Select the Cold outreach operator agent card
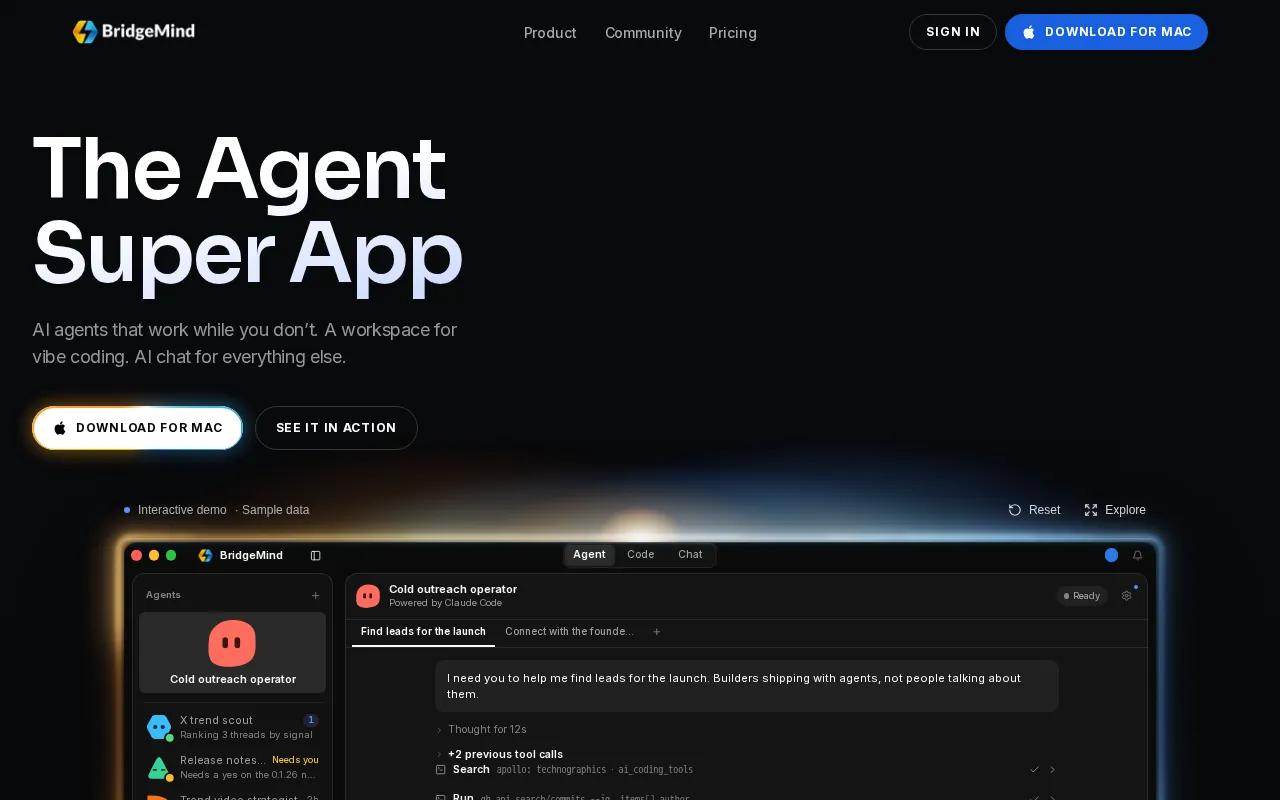Screen dimensions: 1280x800 pos(233,653)
